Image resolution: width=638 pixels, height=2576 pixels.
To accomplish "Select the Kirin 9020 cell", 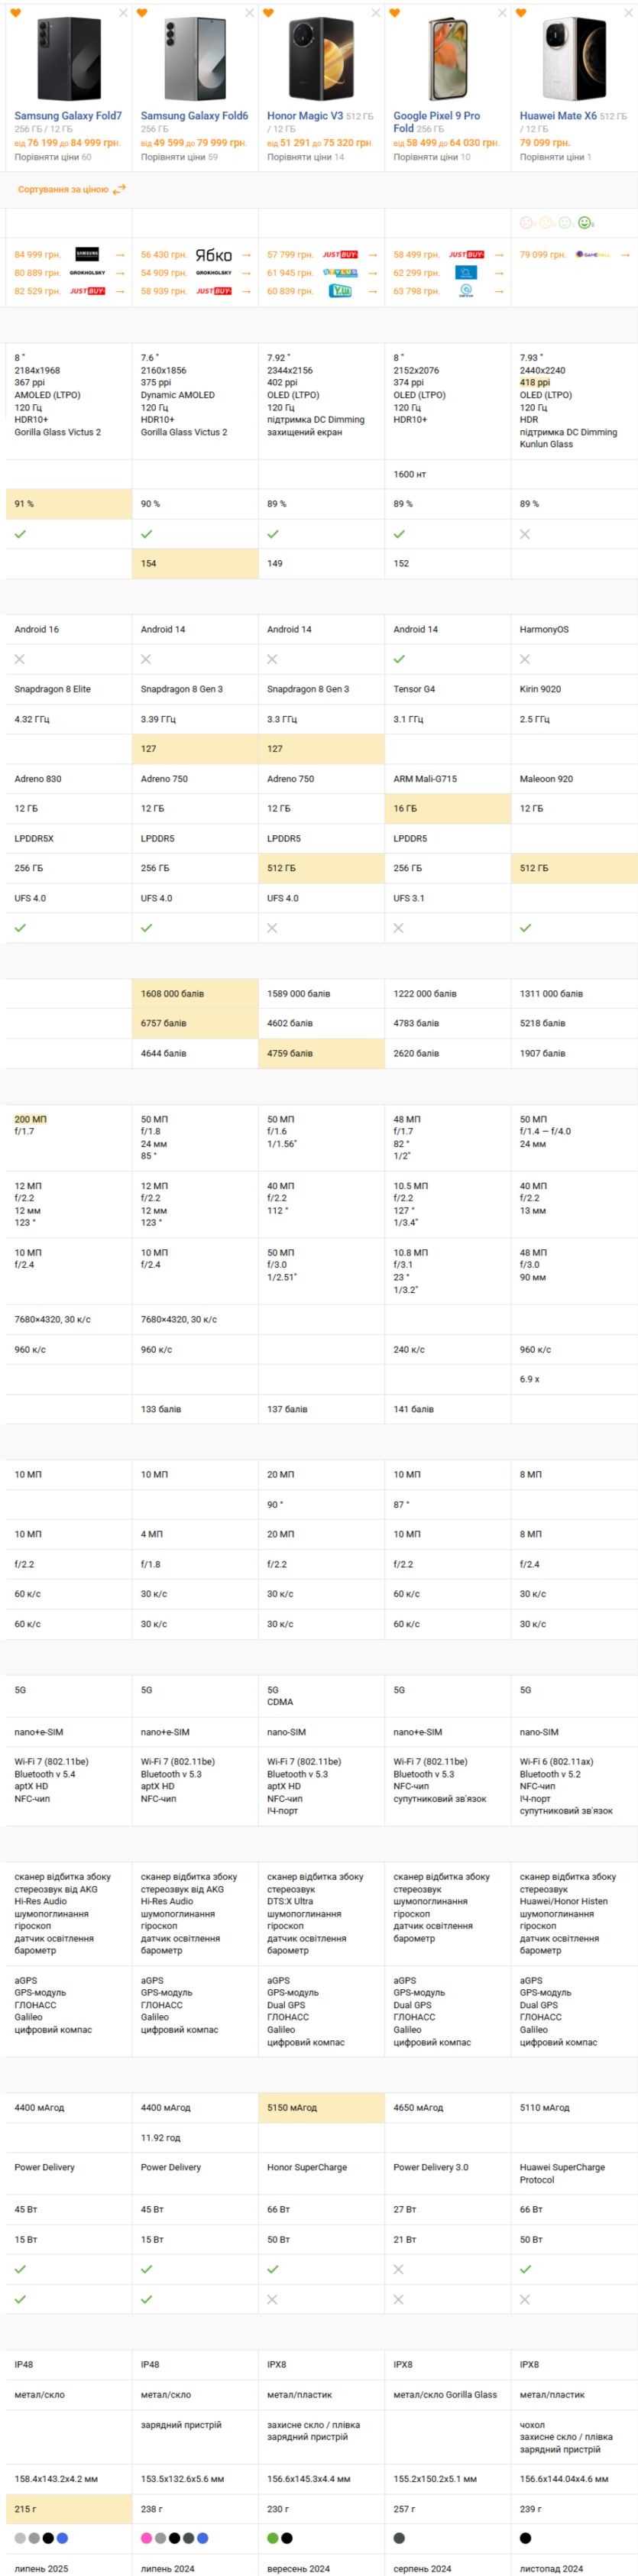I will 574,689.
